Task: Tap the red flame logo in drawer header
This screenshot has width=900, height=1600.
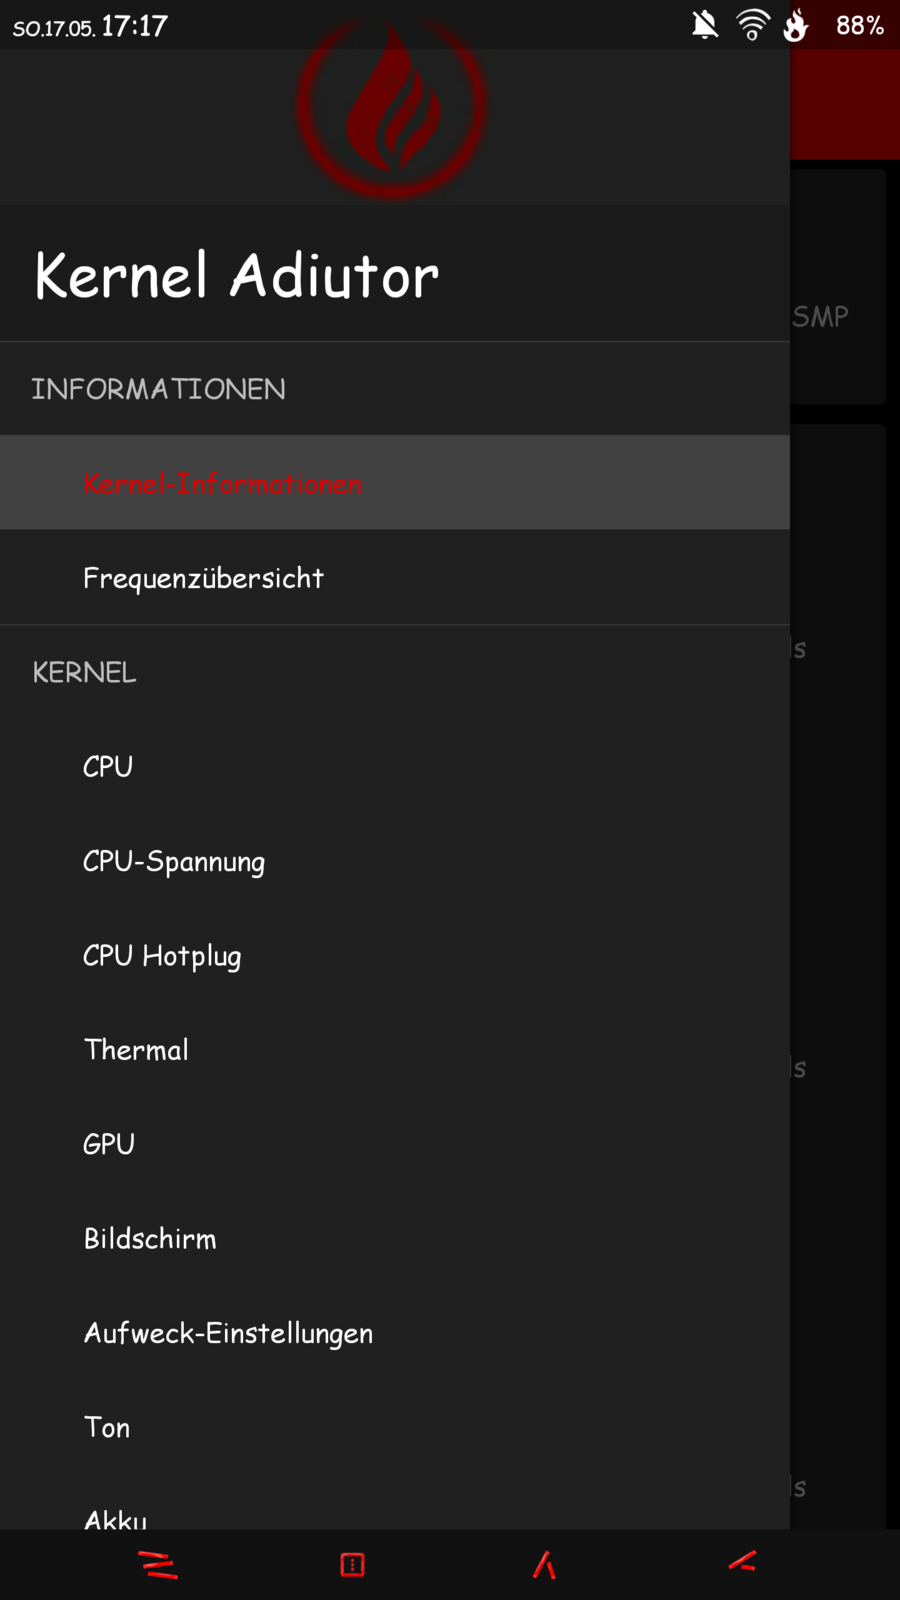Action: point(392,108)
